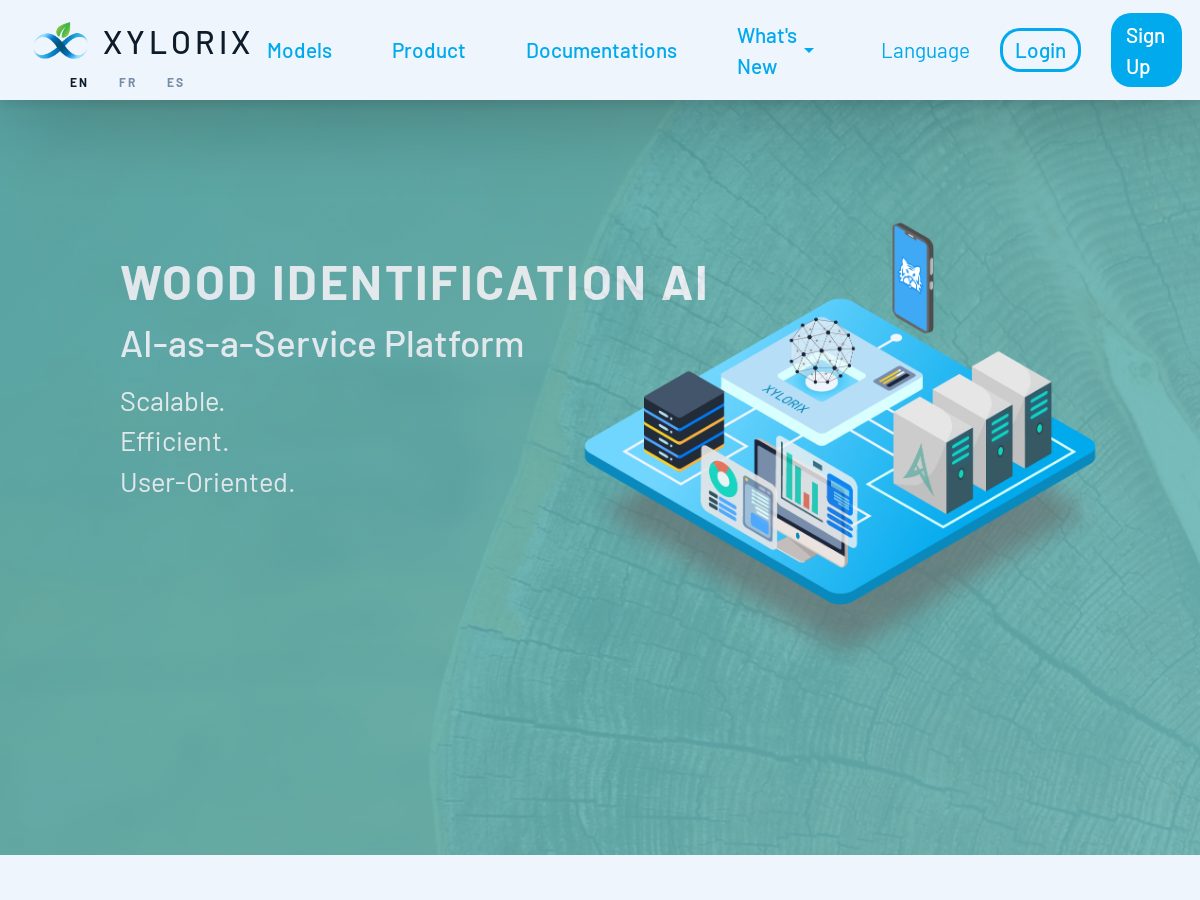
Task: Open the Models menu item
Action: (299, 50)
